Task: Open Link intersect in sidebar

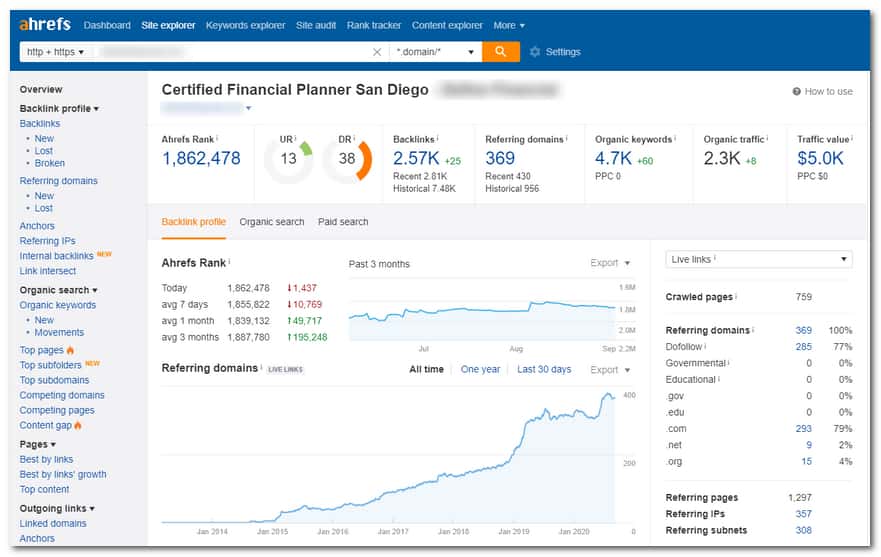Action: tap(48, 271)
